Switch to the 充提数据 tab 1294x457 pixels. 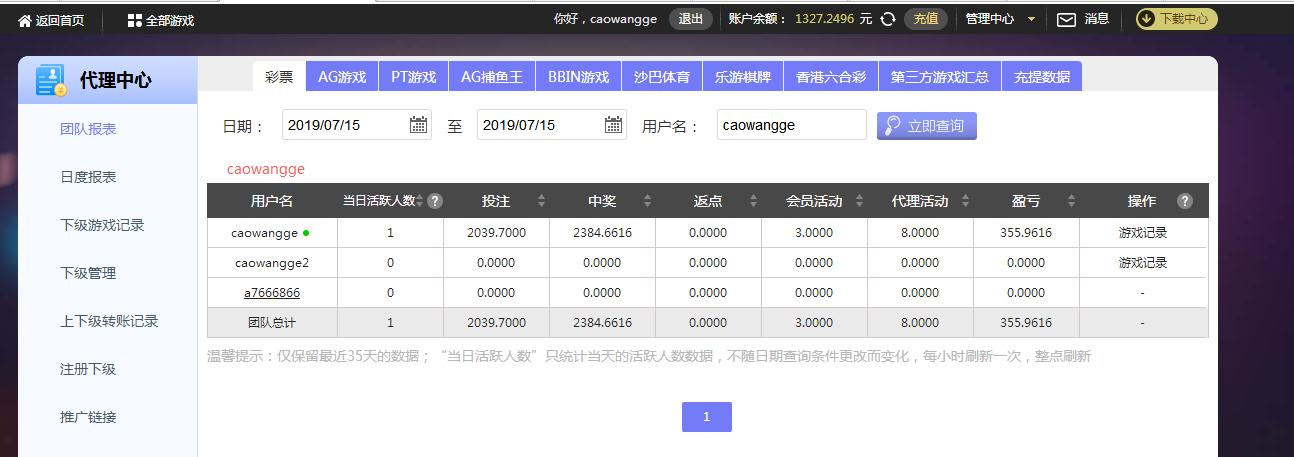point(1041,77)
